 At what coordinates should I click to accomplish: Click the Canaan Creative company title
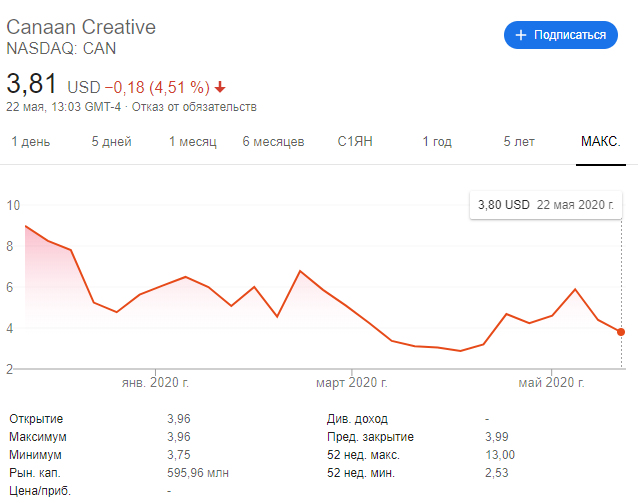(x=81, y=26)
